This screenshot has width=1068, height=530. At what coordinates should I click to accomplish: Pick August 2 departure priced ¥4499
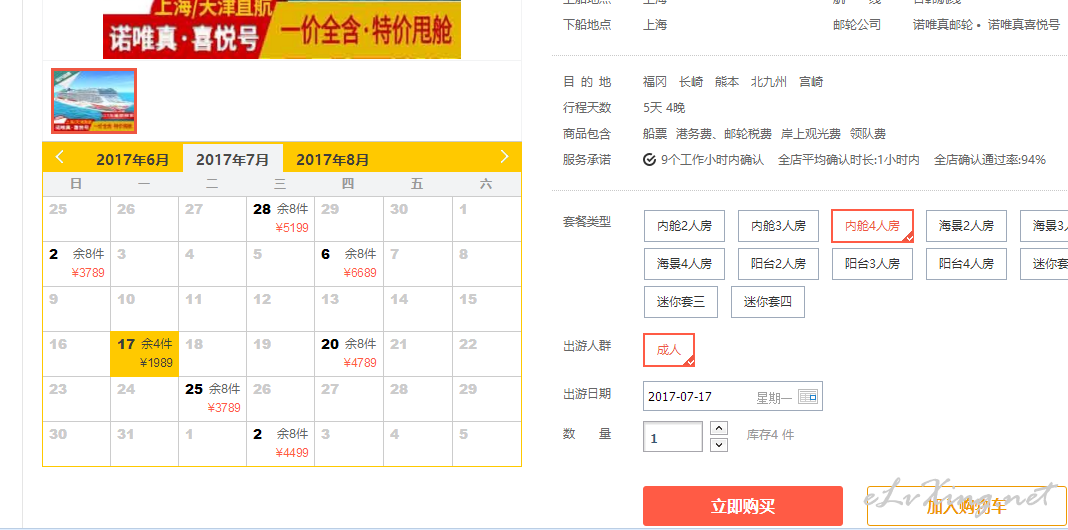pos(281,444)
